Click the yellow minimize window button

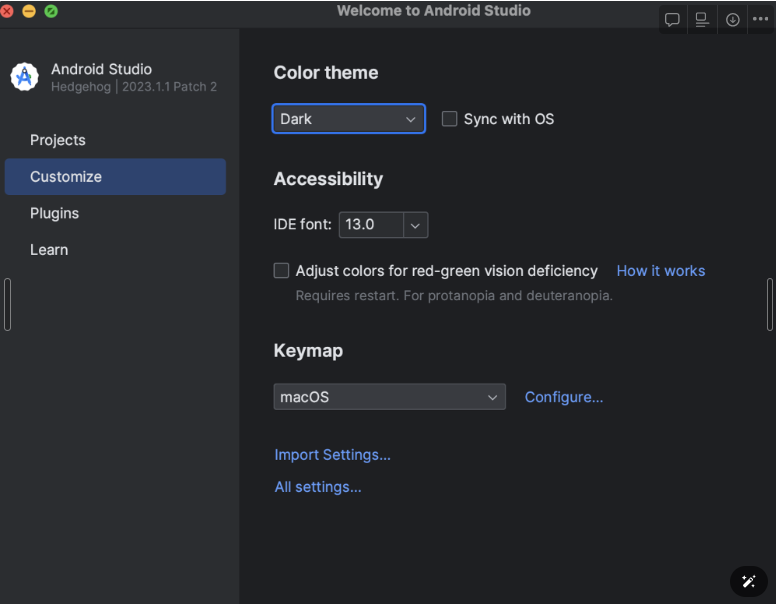tap(29, 11)
